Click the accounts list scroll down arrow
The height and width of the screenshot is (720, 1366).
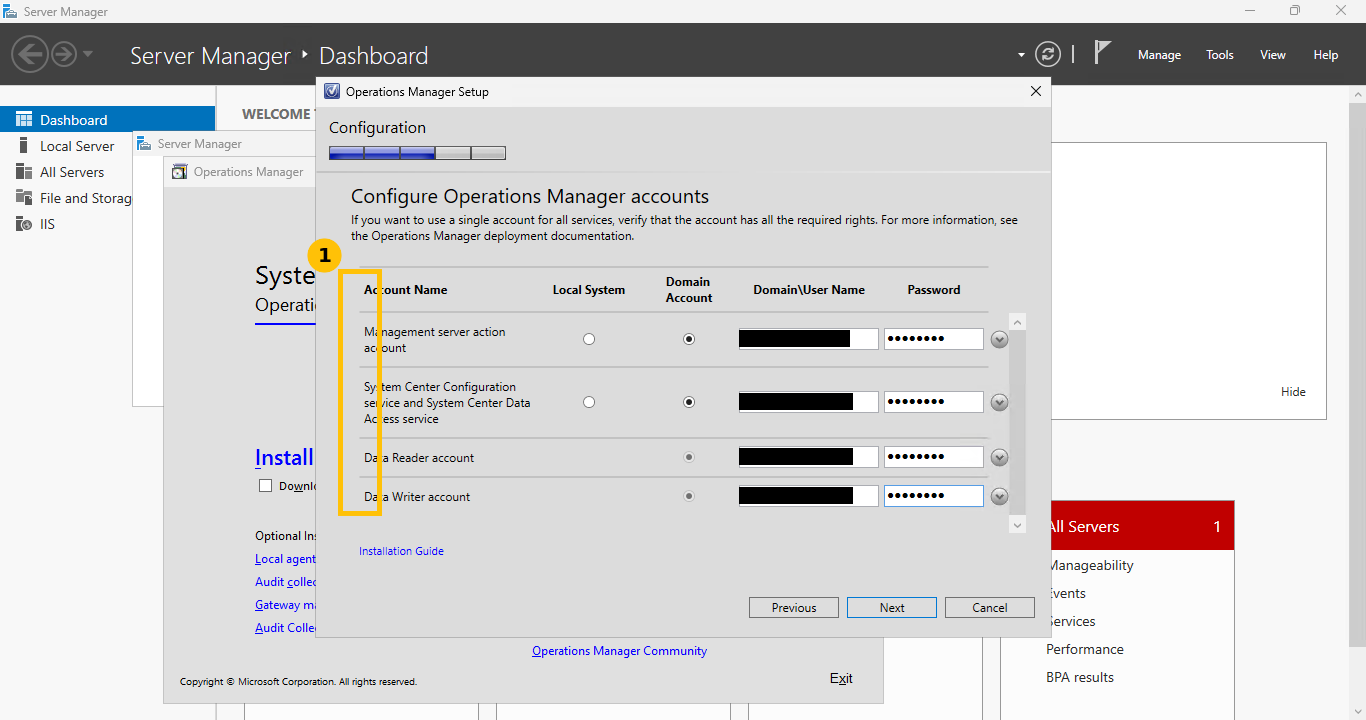[x=1018, y=525]
